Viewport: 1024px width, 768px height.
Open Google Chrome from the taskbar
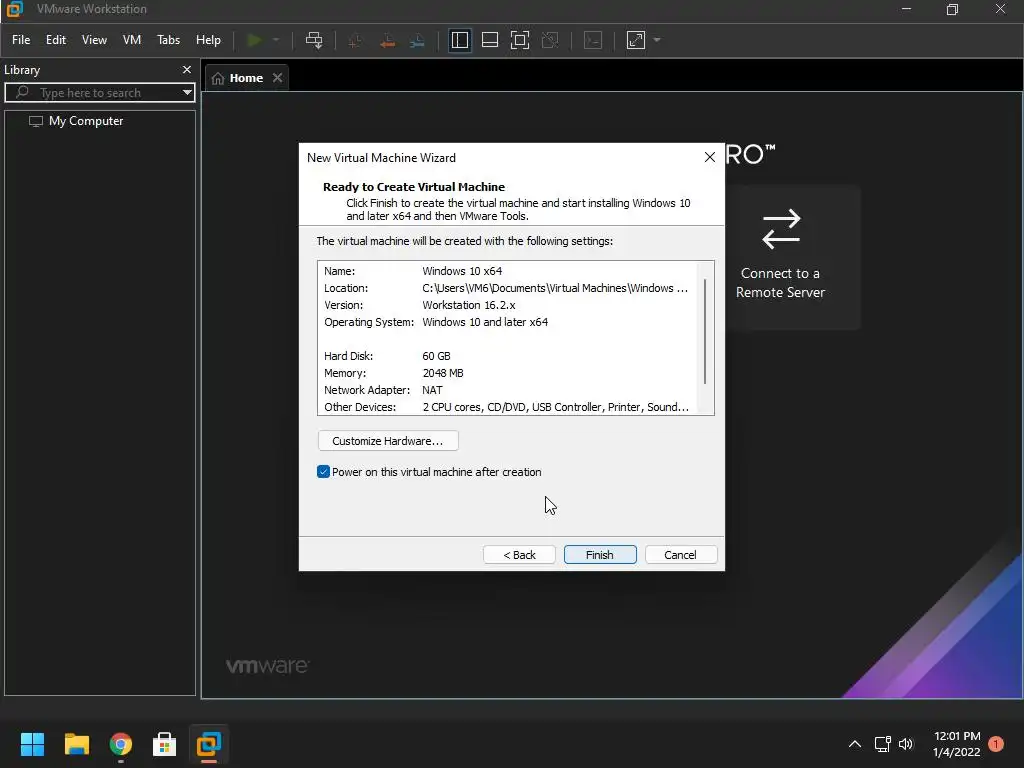coord(121,744)
